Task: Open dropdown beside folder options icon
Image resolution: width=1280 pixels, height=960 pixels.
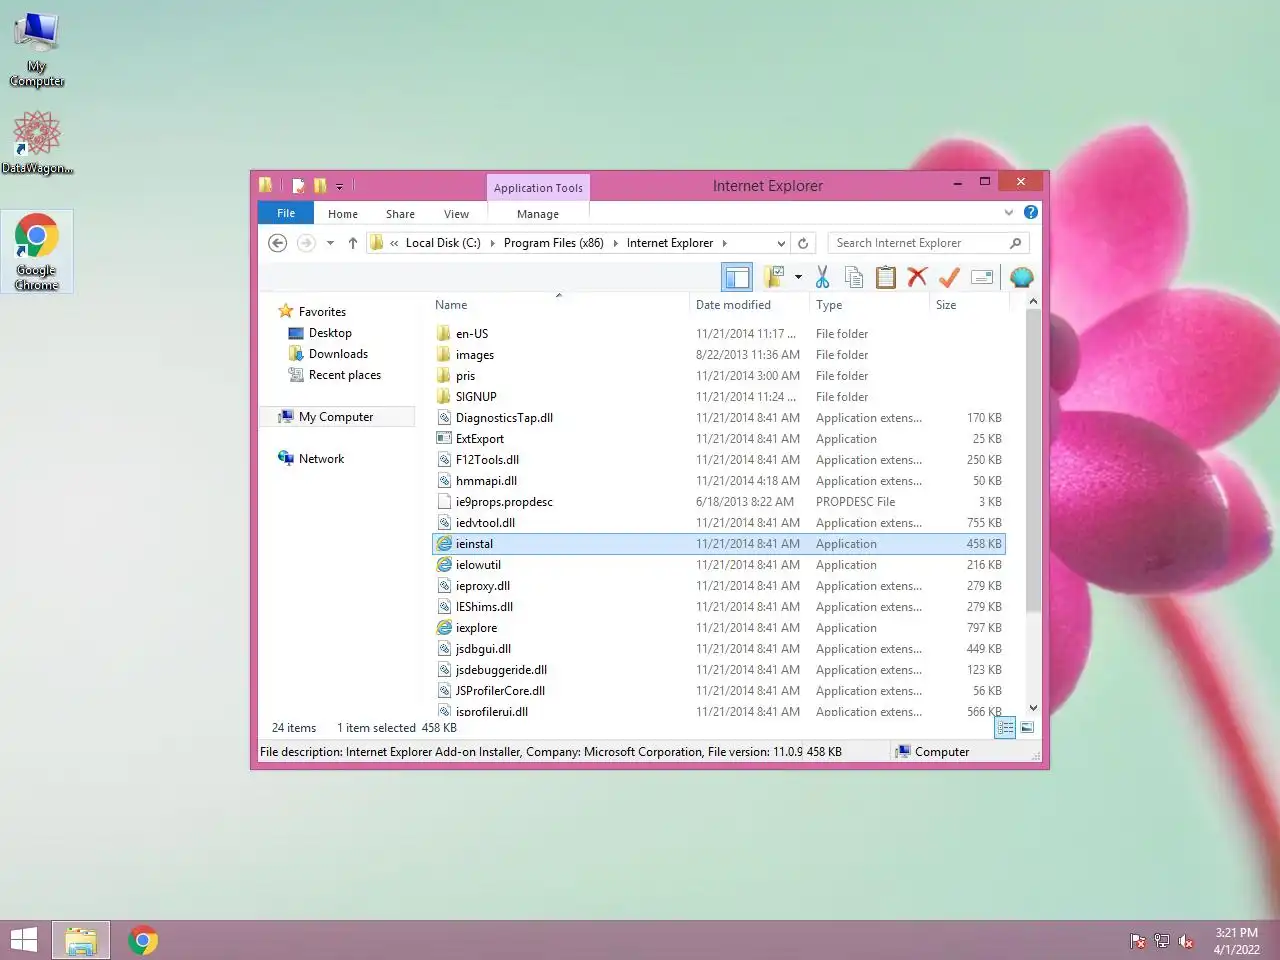Action: (x=798, y=277)
